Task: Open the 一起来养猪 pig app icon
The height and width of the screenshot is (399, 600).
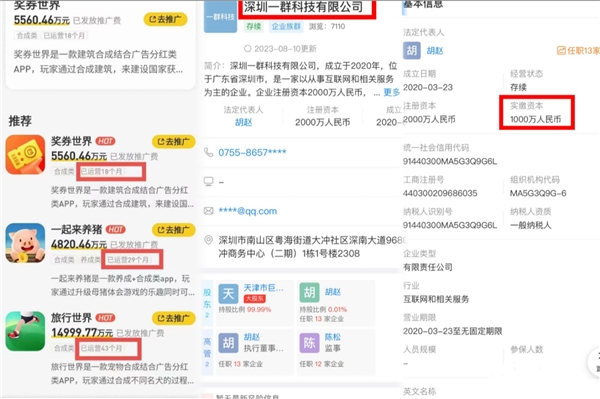Action: (25, 243)
